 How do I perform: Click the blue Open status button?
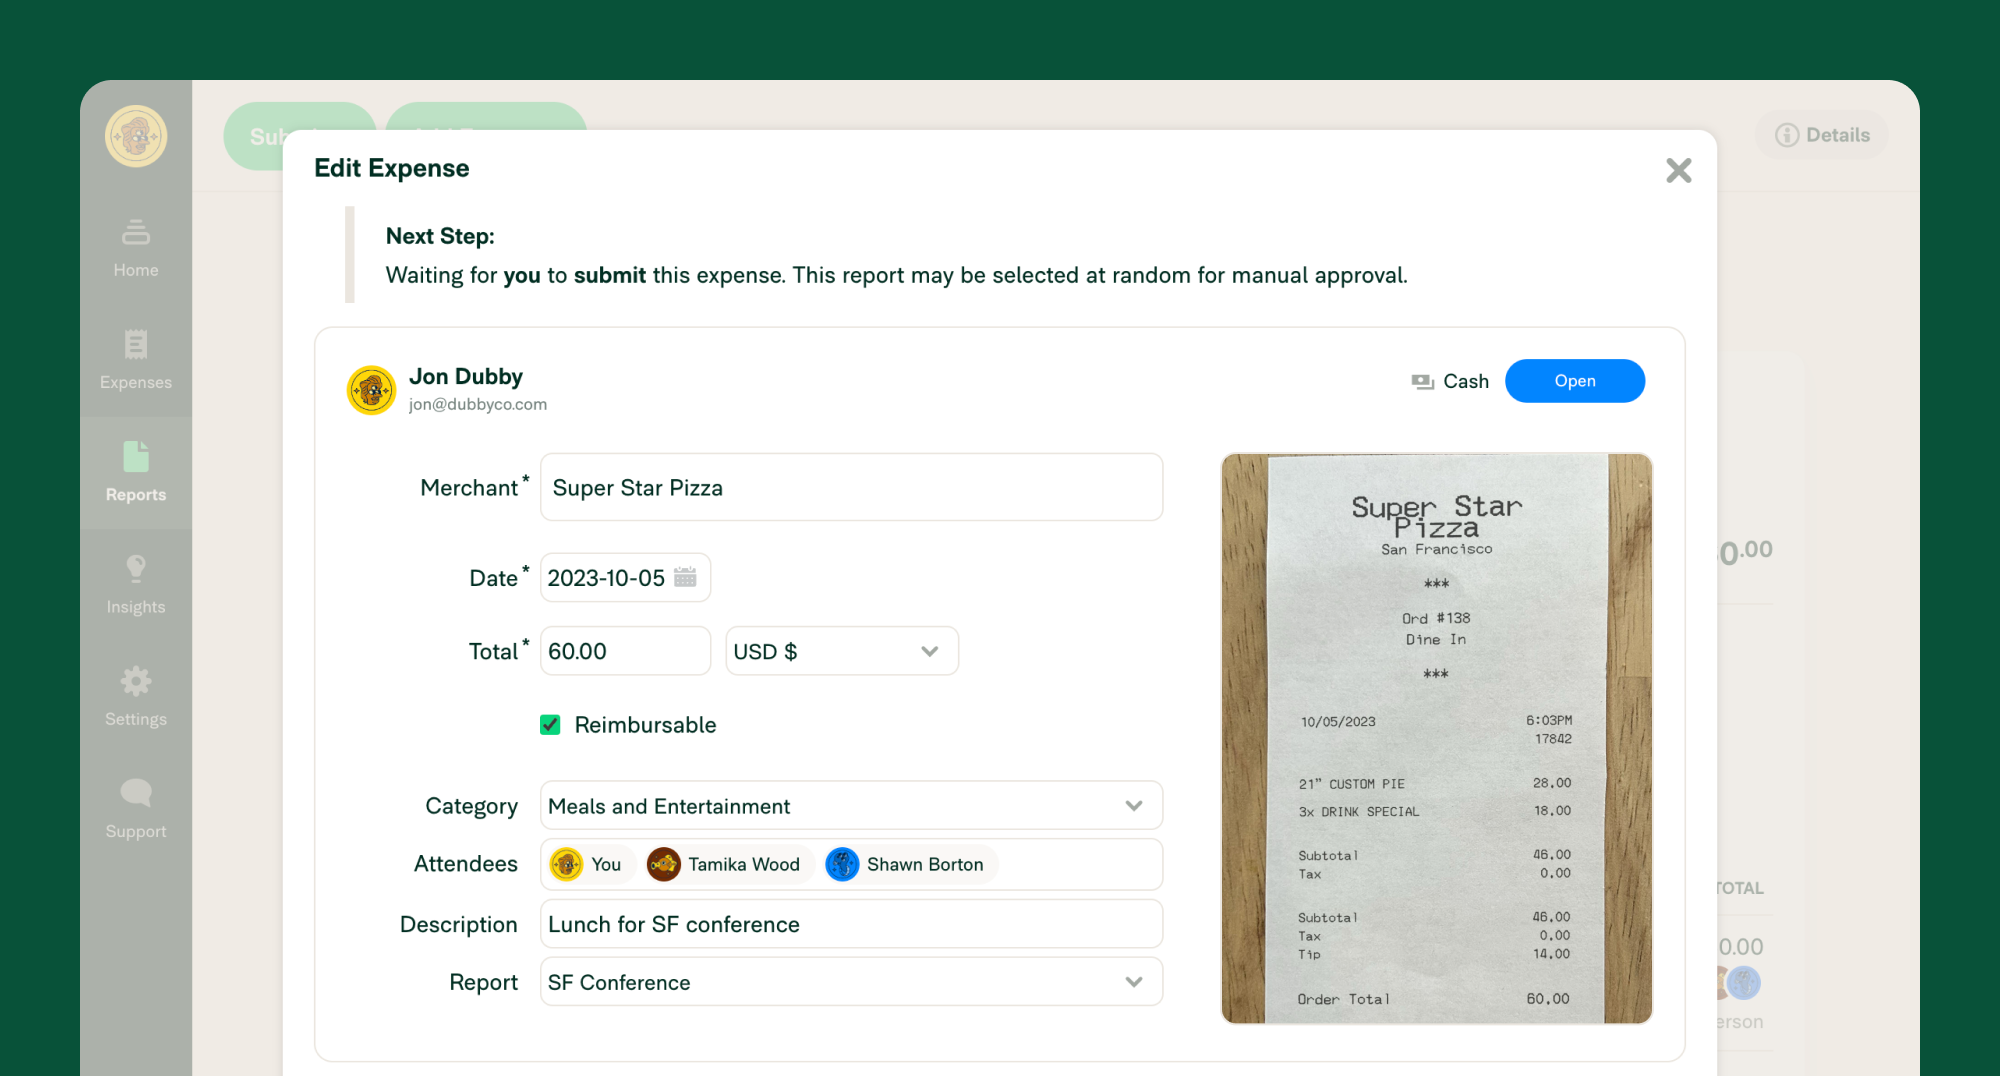tap(1575, 381)
